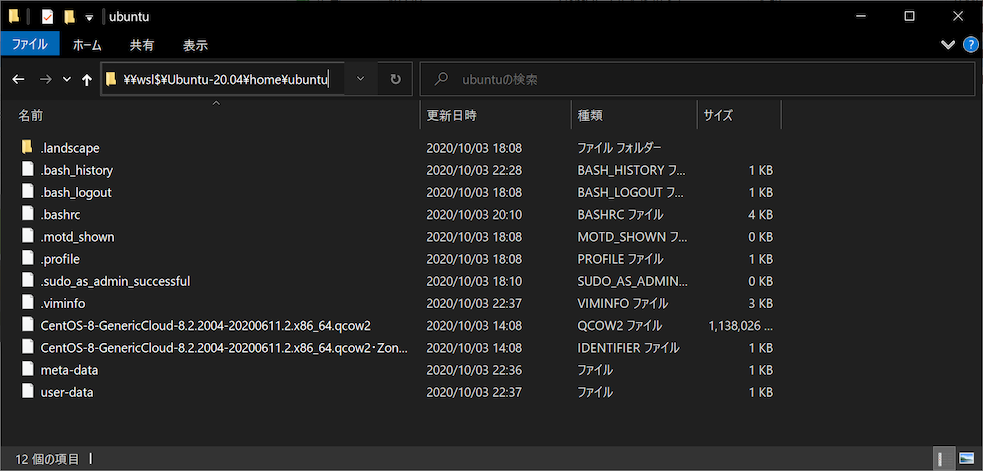Open the recent locations dropdown
The width and height of the screenshot is (983, 471).
[67, 79]
